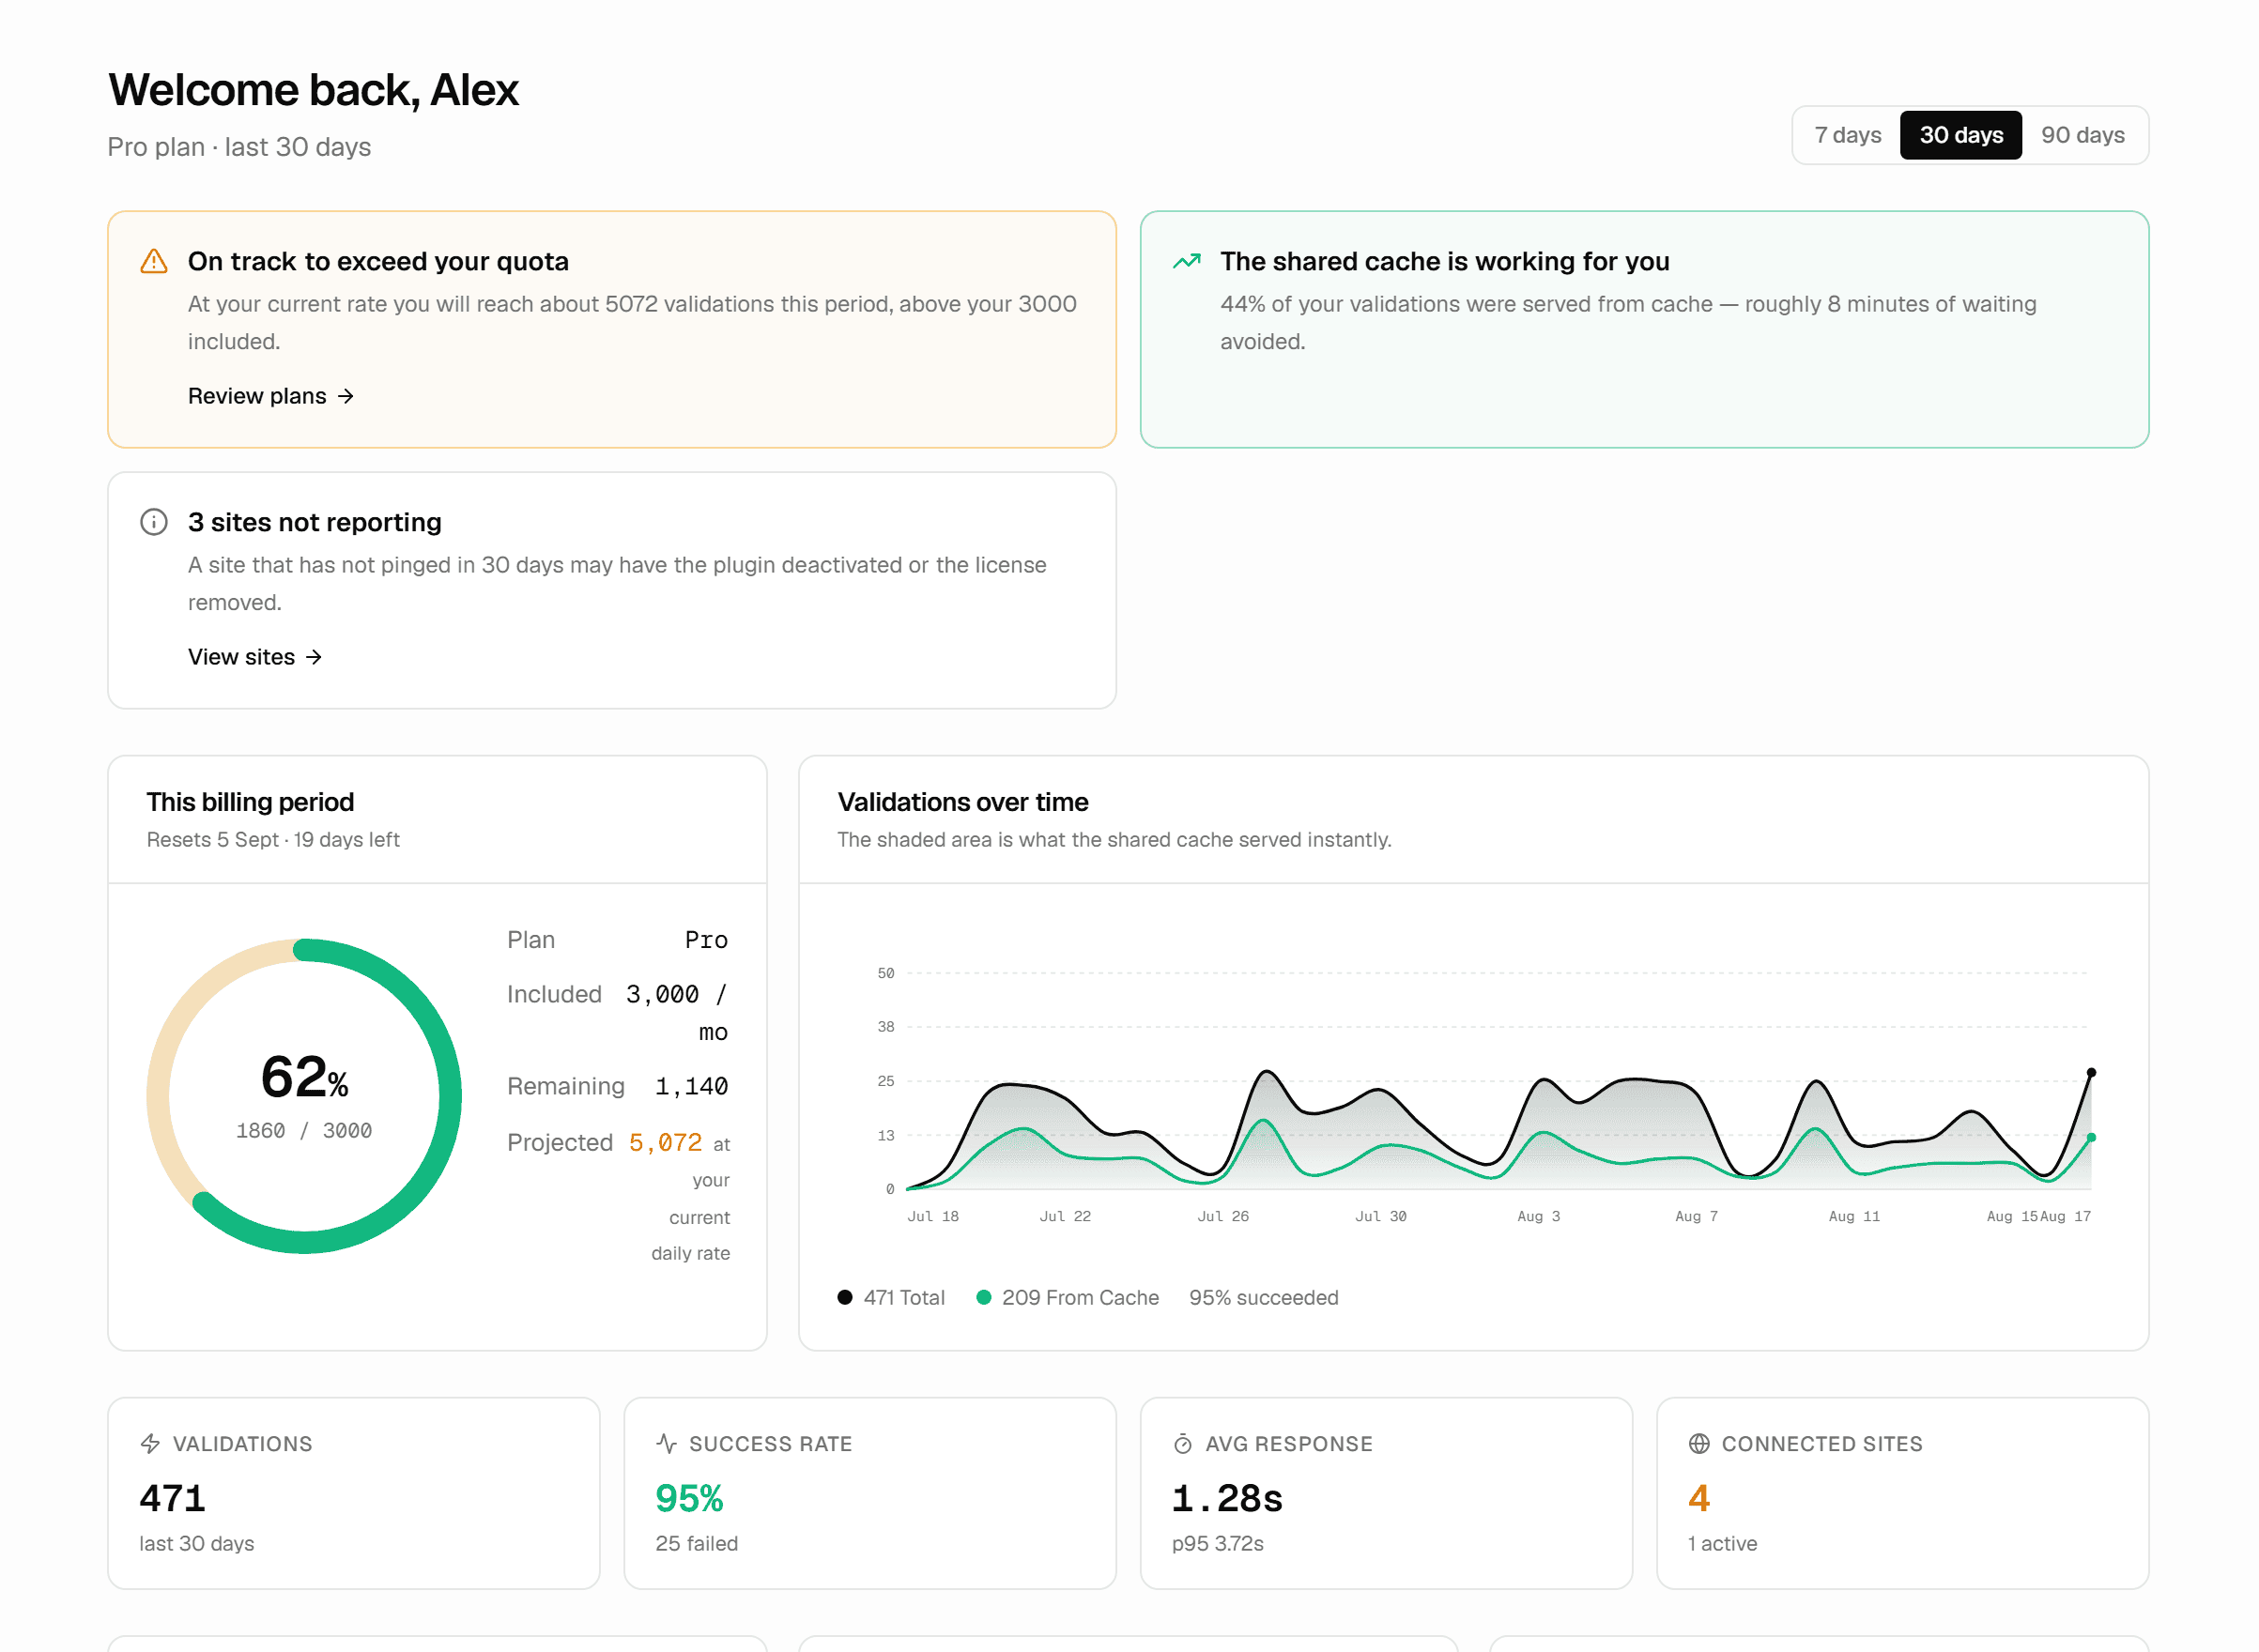Click the green dot legend for From Cache
Viewport: 2259px width, 1652px height.
(x=984, y=1297)
